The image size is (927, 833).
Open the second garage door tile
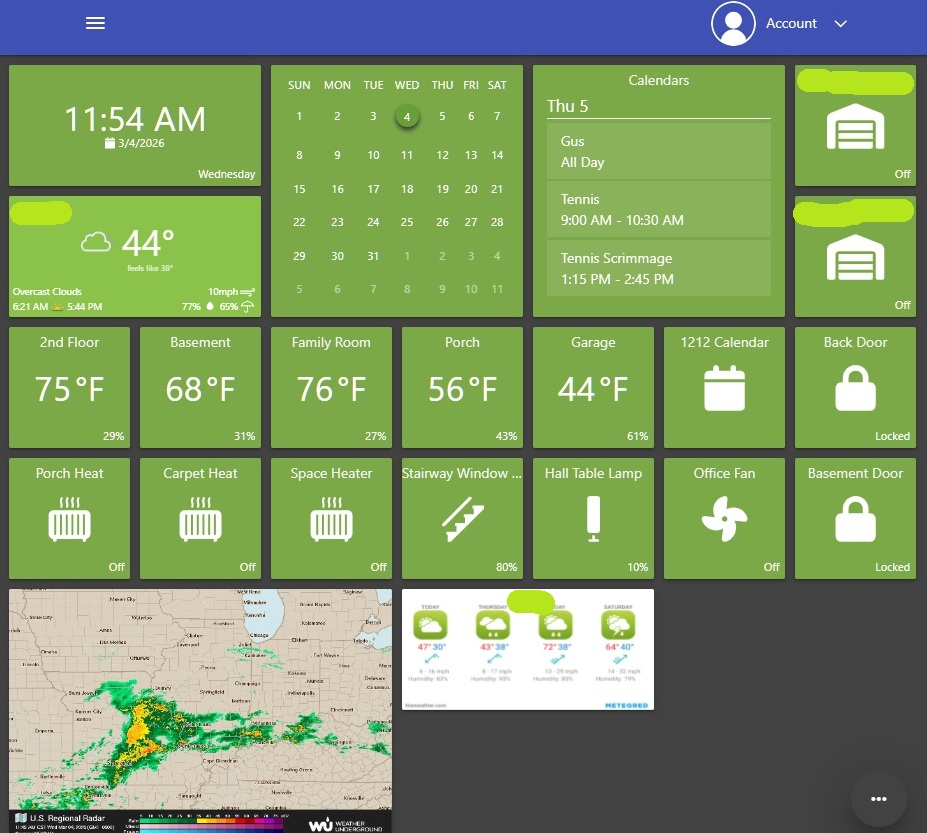pos(855,258)
